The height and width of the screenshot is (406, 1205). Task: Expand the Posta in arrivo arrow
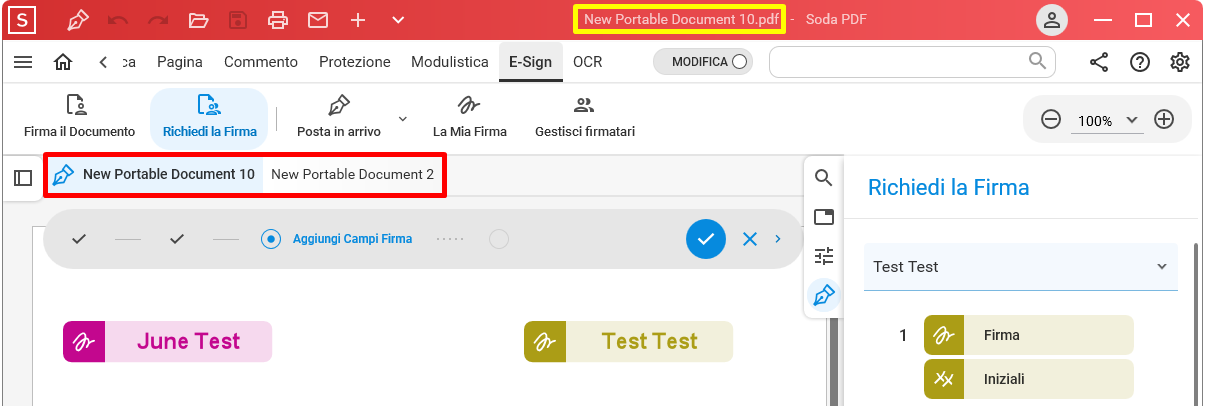[403, 118]
